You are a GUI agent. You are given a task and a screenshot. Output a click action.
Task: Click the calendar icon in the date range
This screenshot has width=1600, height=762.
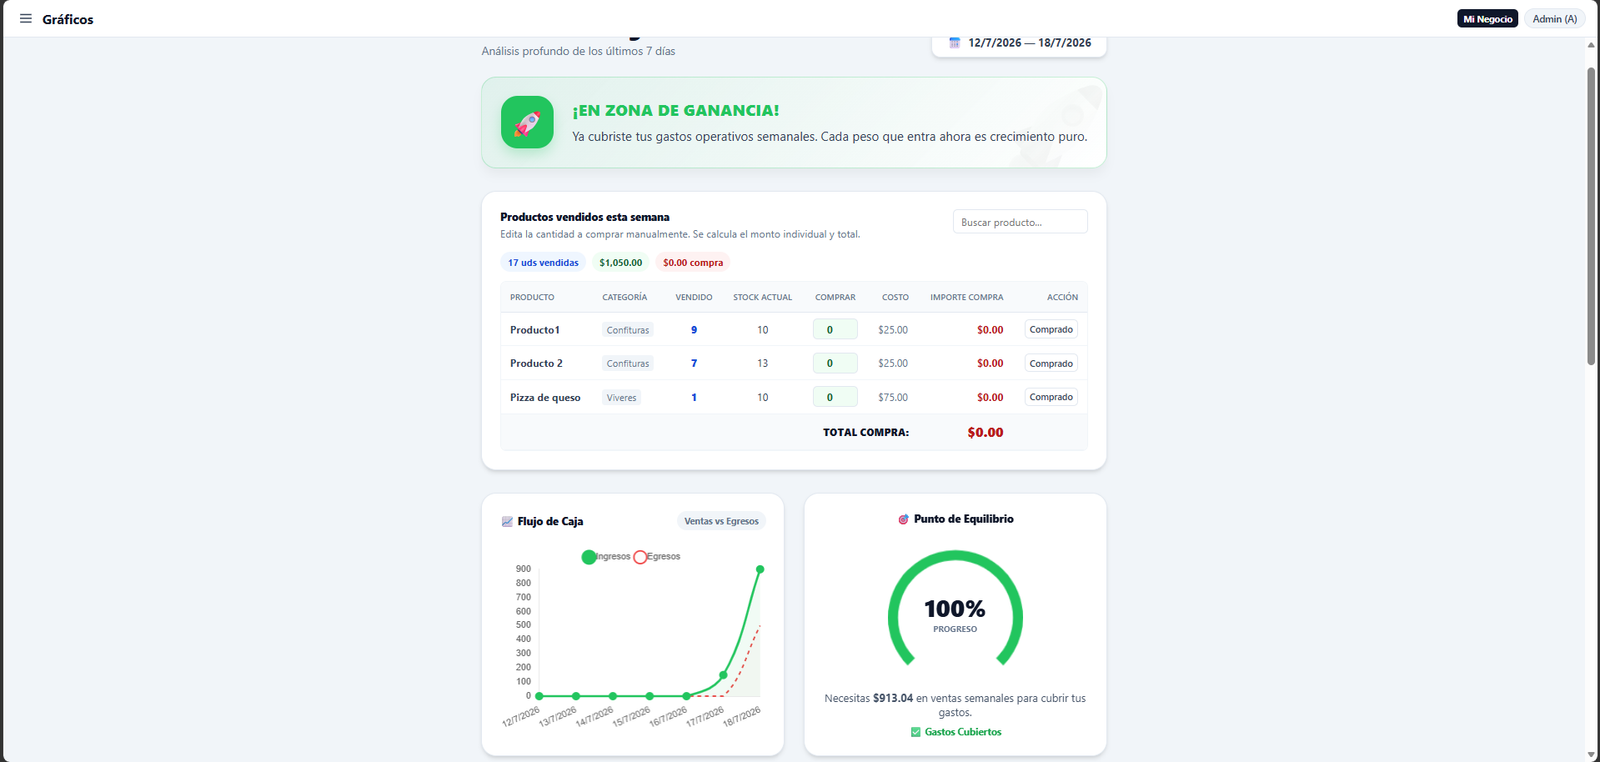pyautogui.click(x=954, y=43)
